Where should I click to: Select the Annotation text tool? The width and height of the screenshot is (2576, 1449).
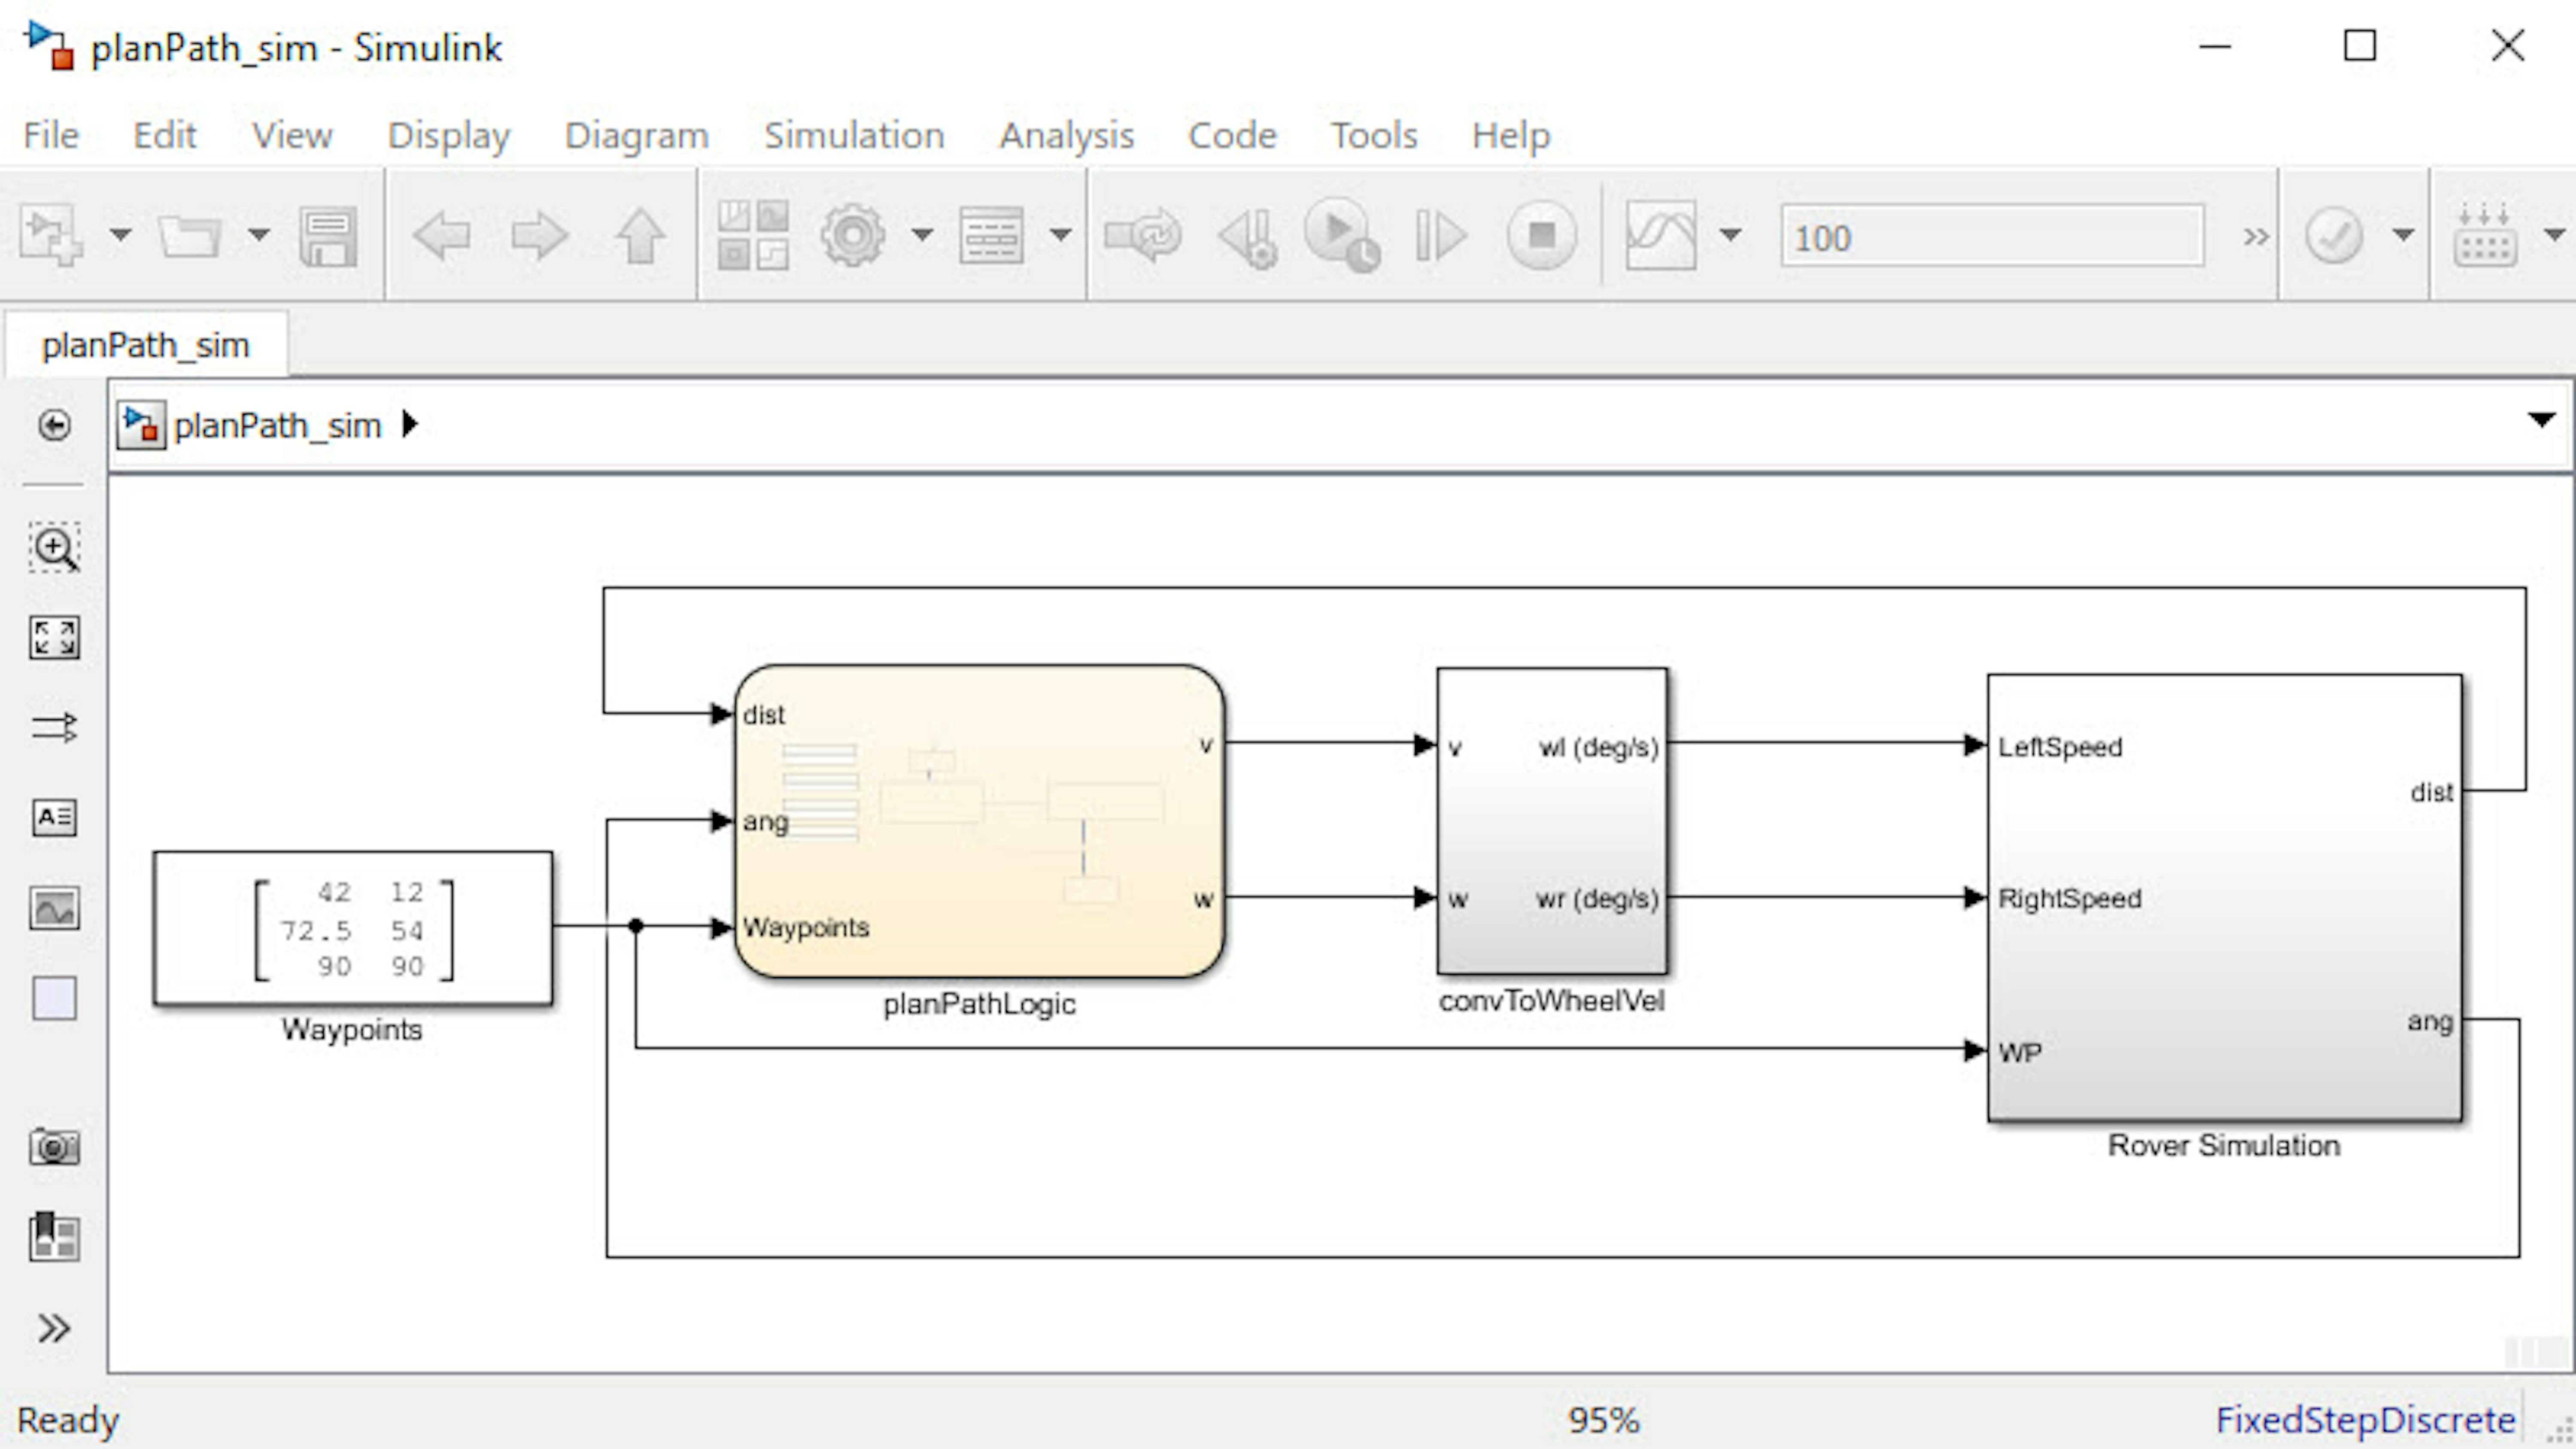click(54, 817)
